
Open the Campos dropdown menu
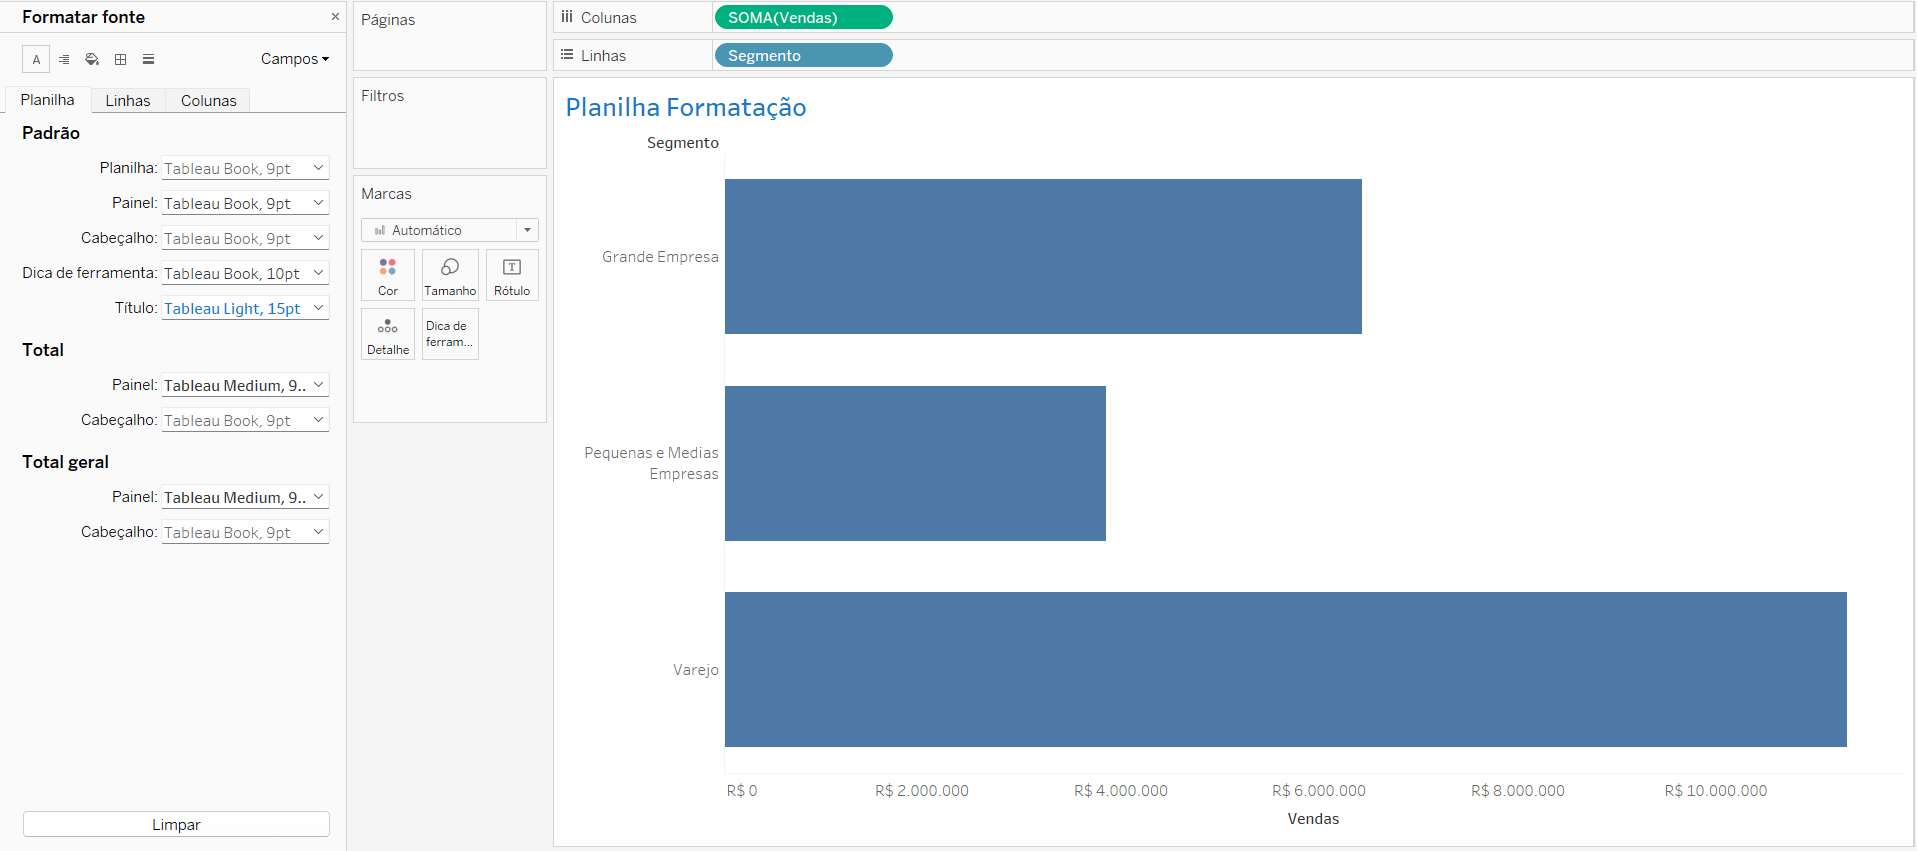[295, 59]
